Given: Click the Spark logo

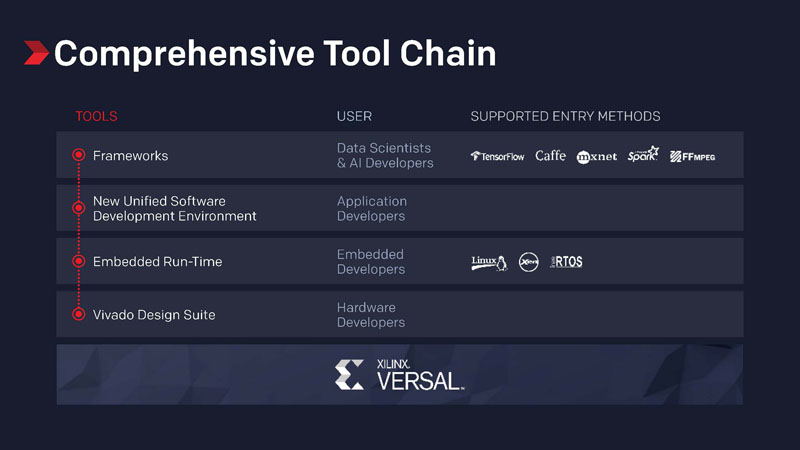Looking at the screenshot, I should (643, 154).
